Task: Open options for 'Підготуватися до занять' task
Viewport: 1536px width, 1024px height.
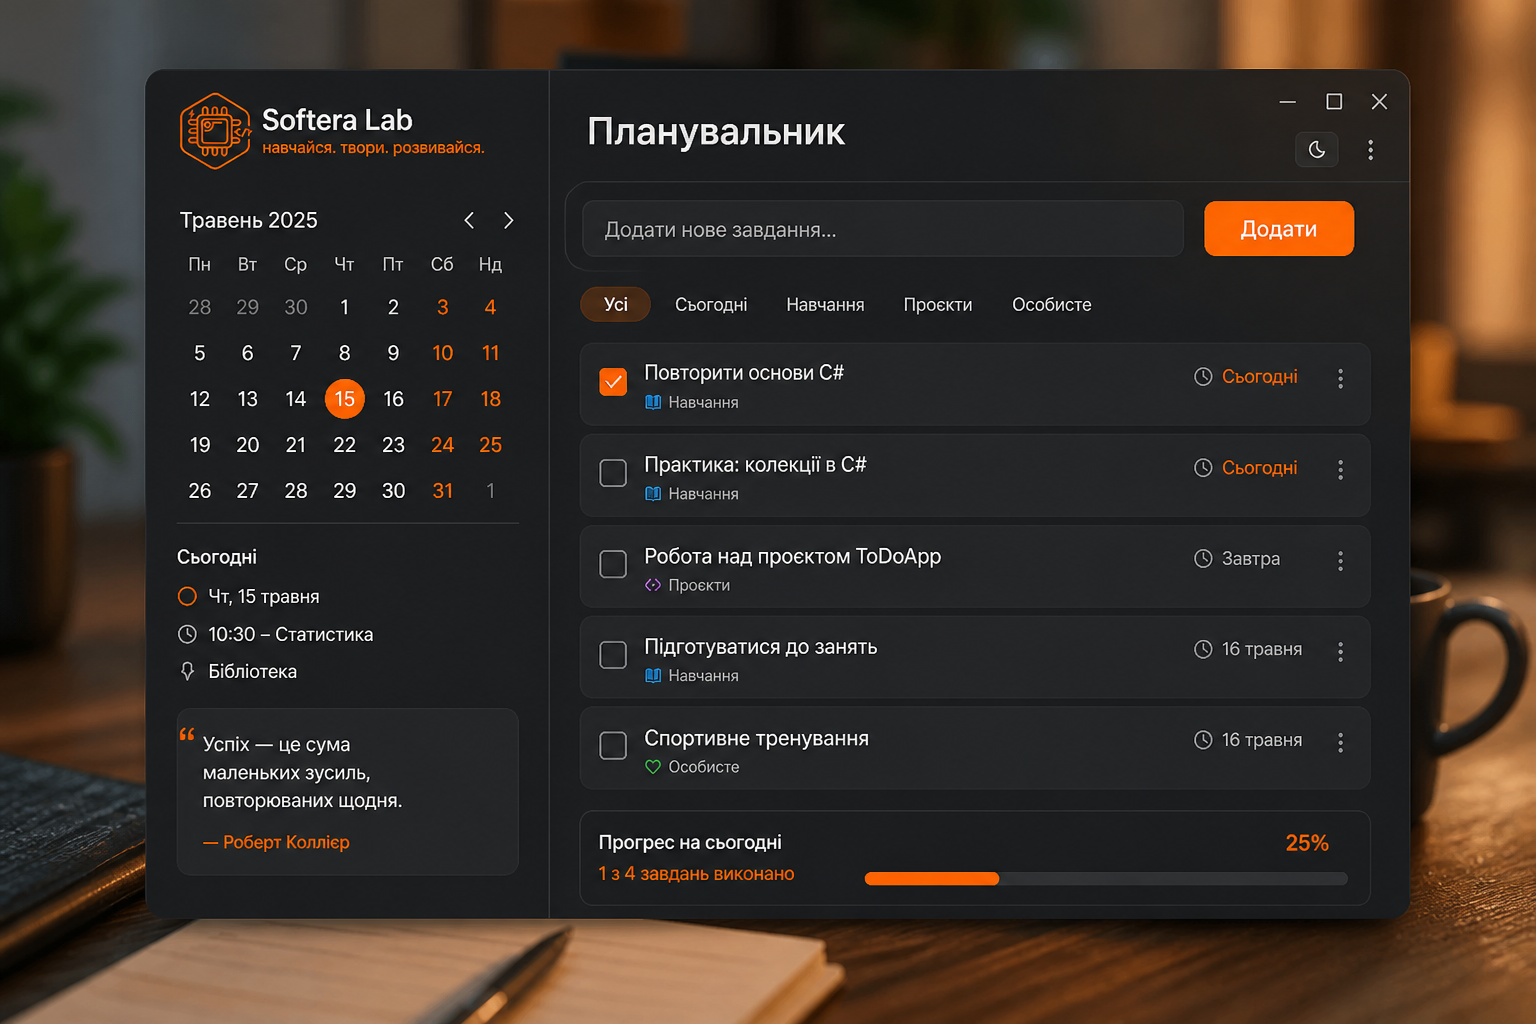Action: click(1340, 651)
